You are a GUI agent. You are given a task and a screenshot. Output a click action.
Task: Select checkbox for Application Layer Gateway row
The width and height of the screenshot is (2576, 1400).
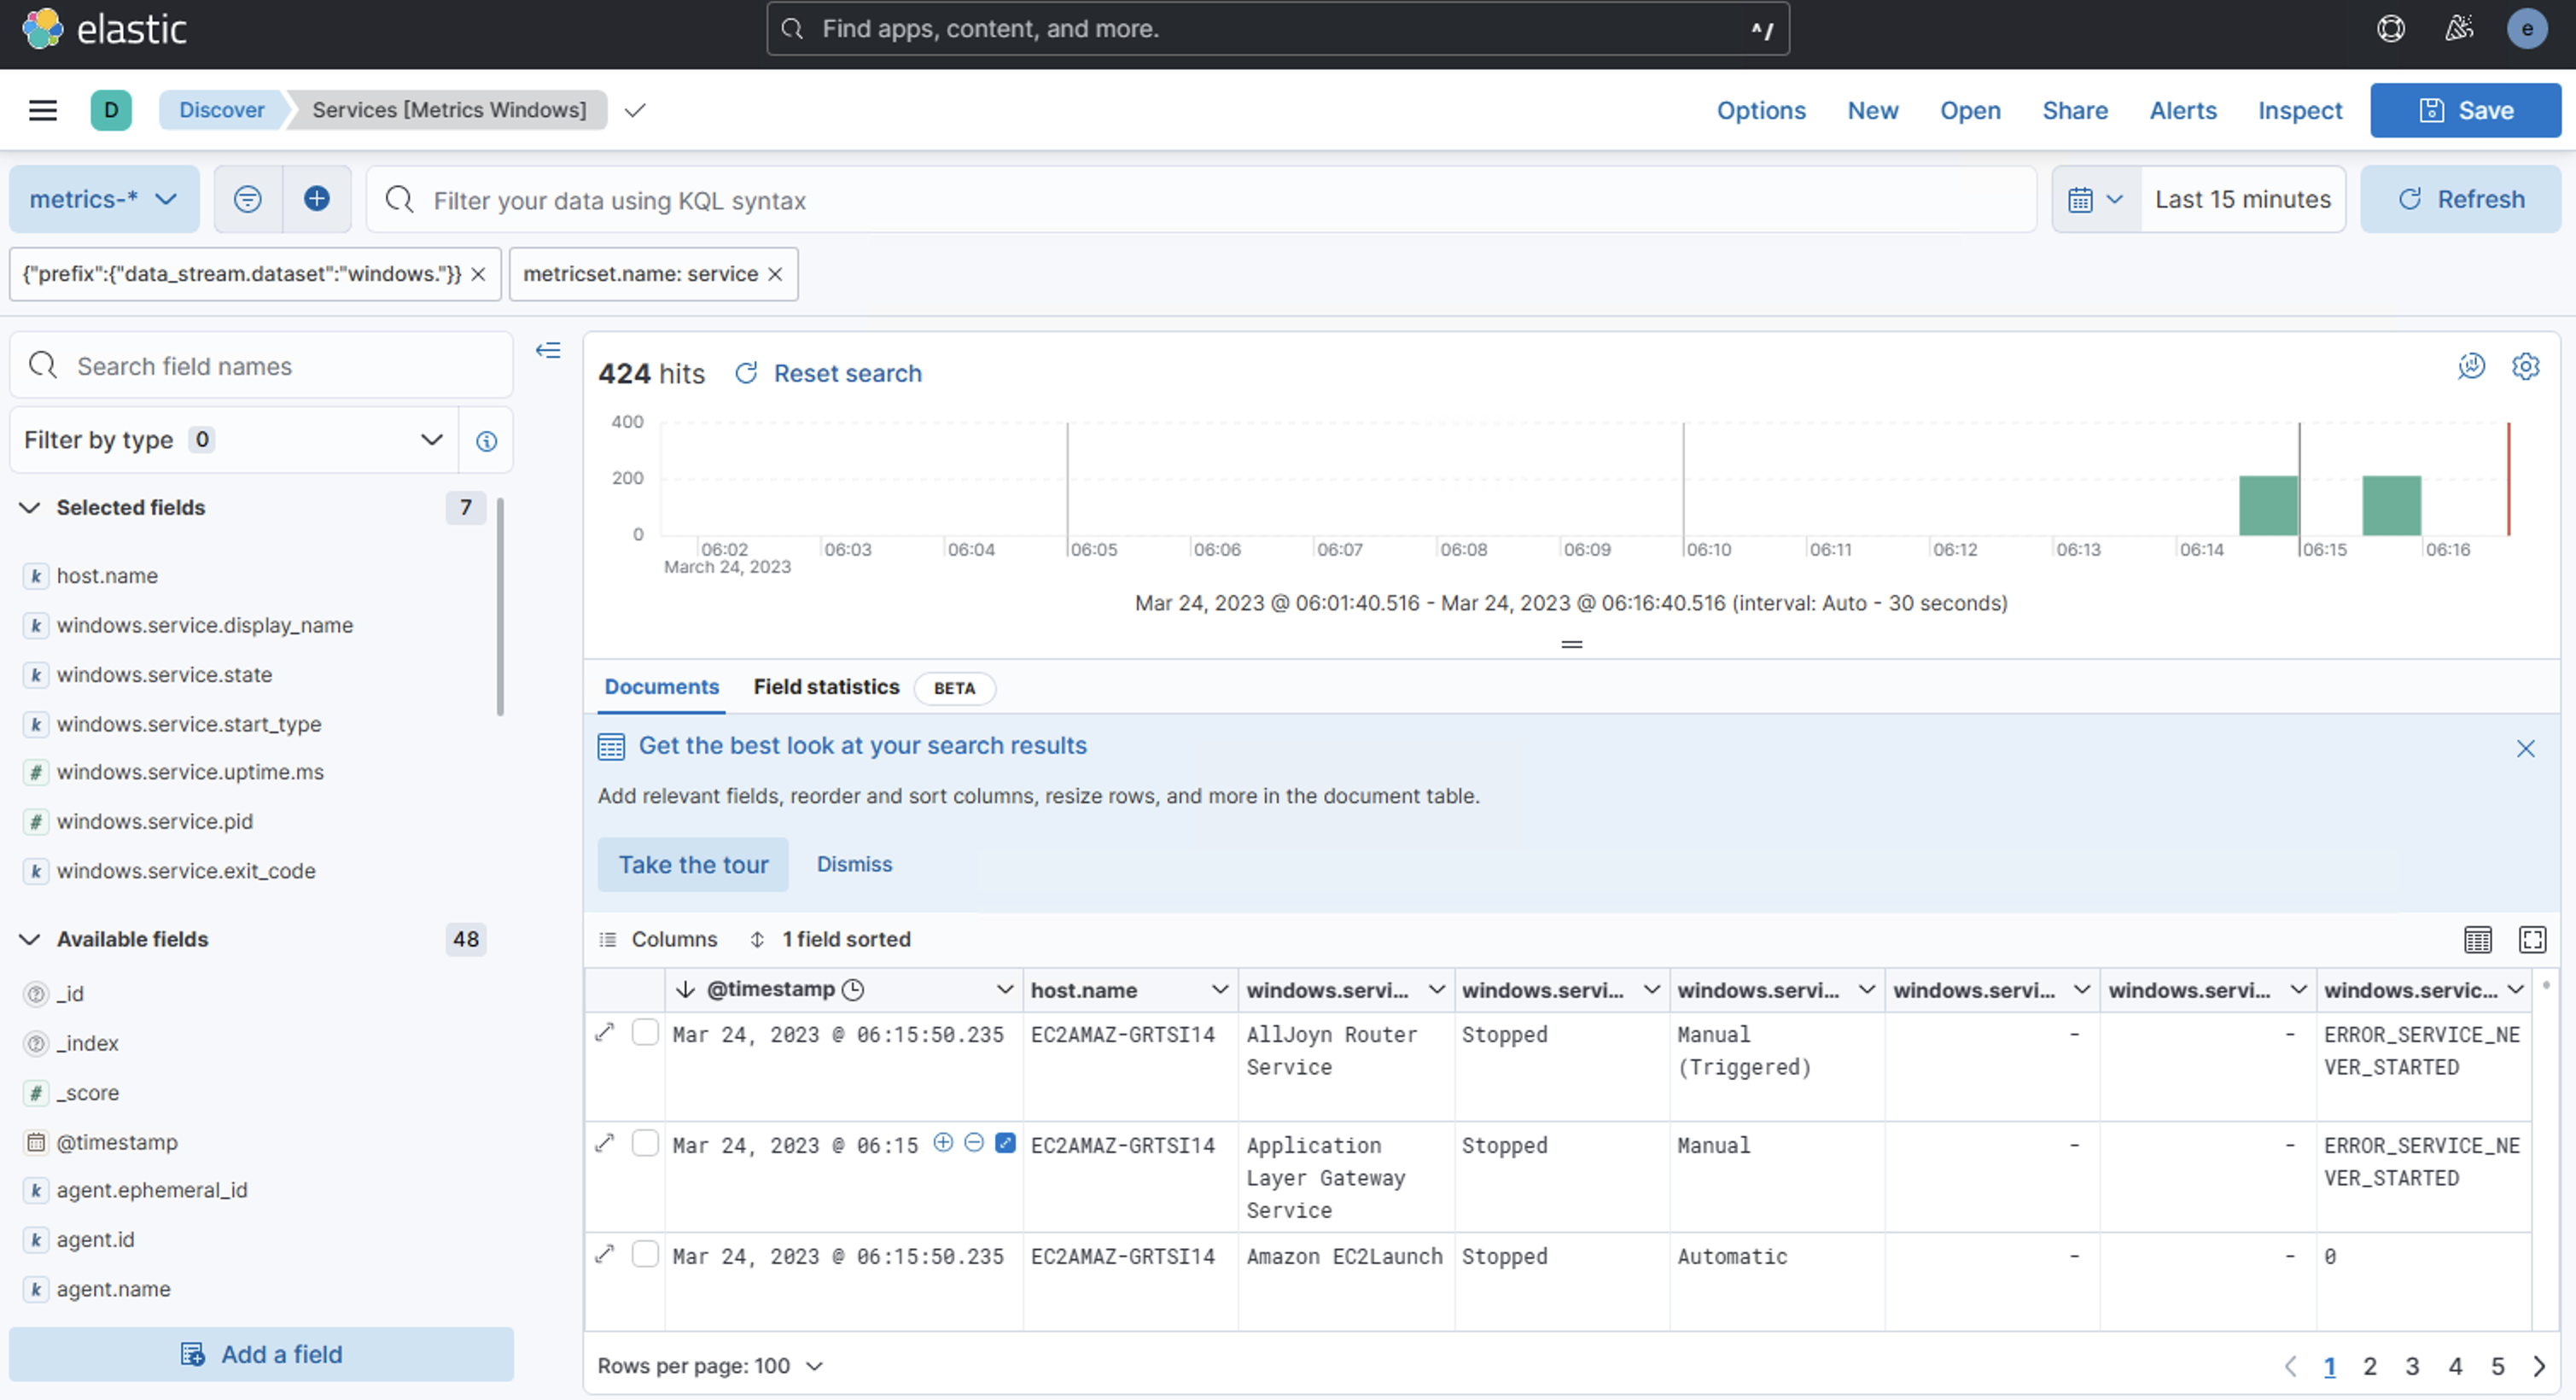tap(645, 1143)
